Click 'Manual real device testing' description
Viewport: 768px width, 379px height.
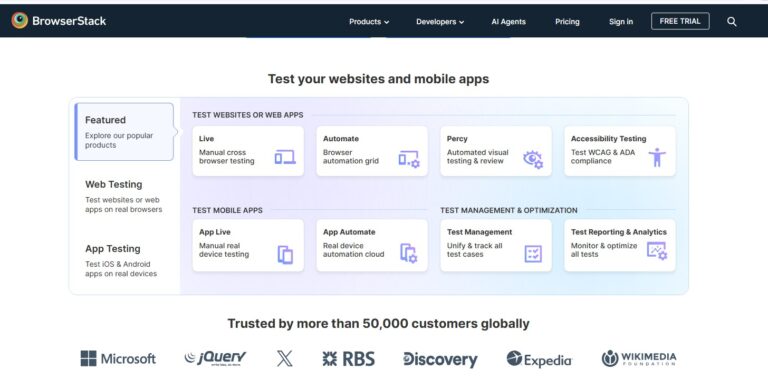coord(224,250)
